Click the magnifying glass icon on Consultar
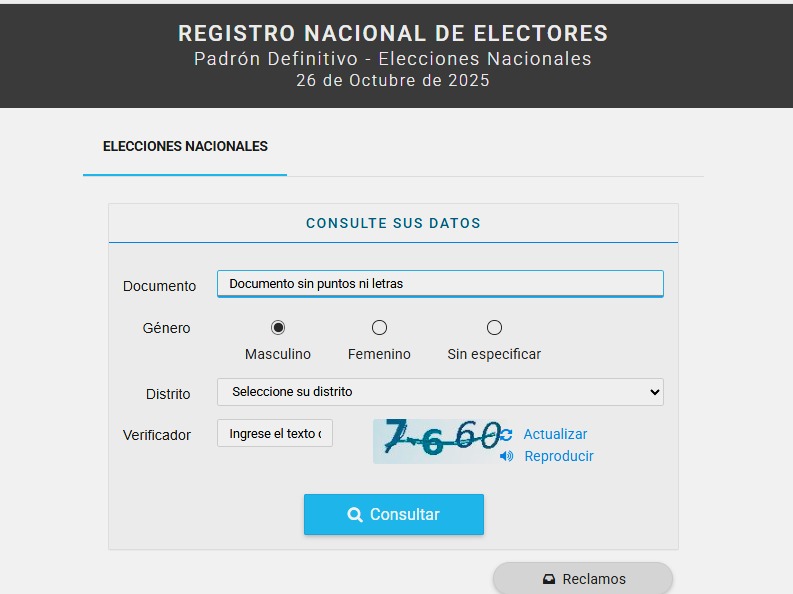793x594 pixels. click(355, 515)
